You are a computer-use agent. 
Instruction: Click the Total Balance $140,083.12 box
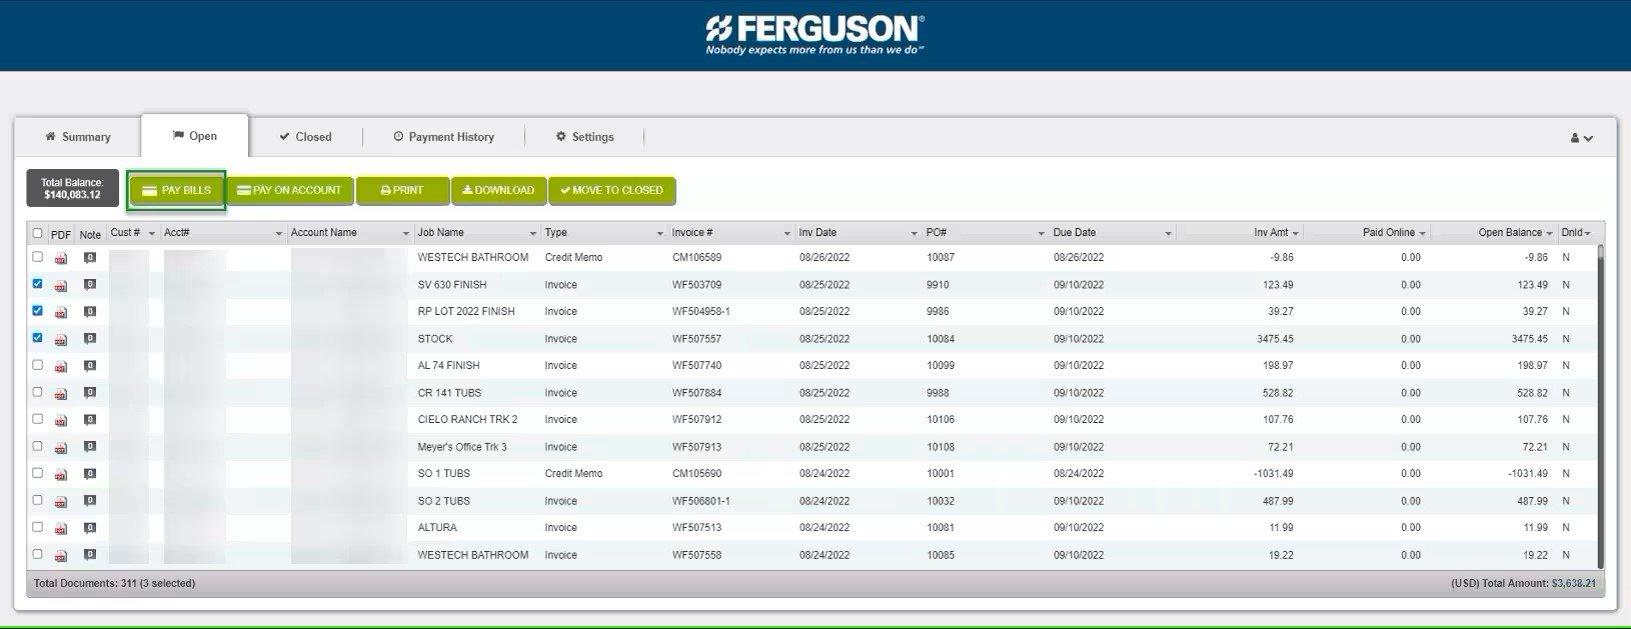[x=72, y=188]
